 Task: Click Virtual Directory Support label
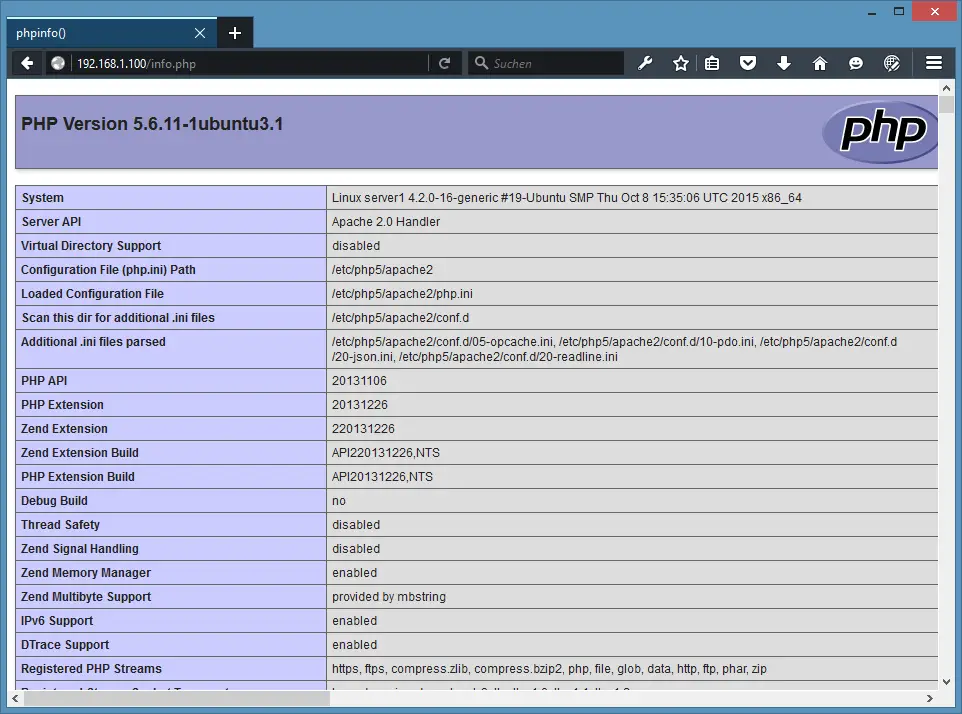pos(91,245)
